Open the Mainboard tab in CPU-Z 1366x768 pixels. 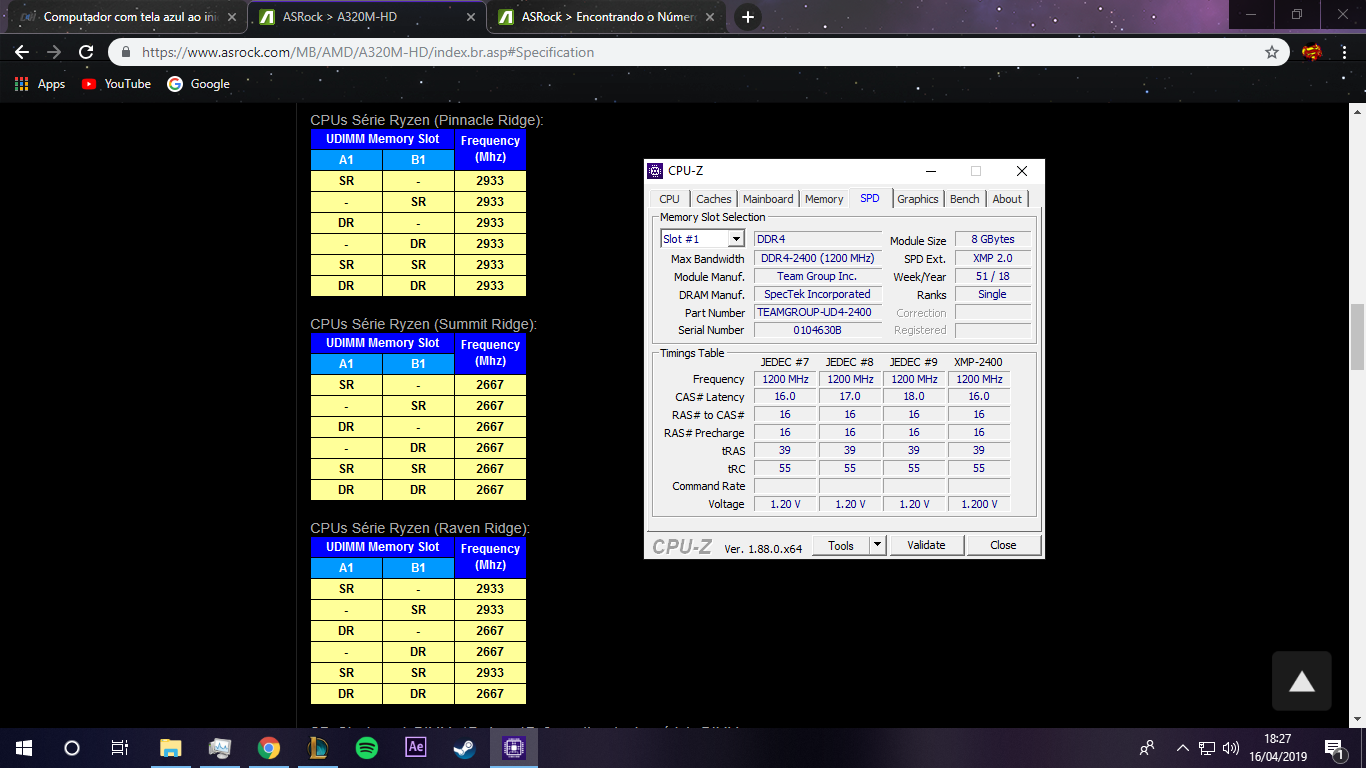pos(767,199)
